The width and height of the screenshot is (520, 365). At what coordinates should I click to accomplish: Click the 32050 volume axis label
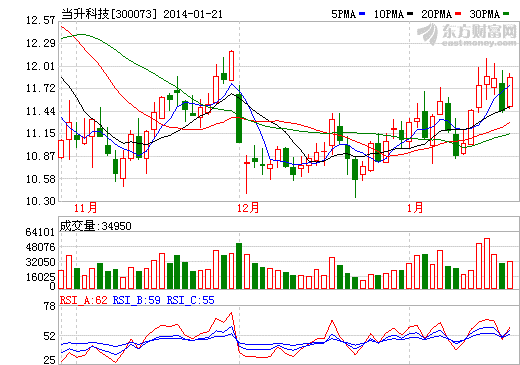(x=40, y=262)
